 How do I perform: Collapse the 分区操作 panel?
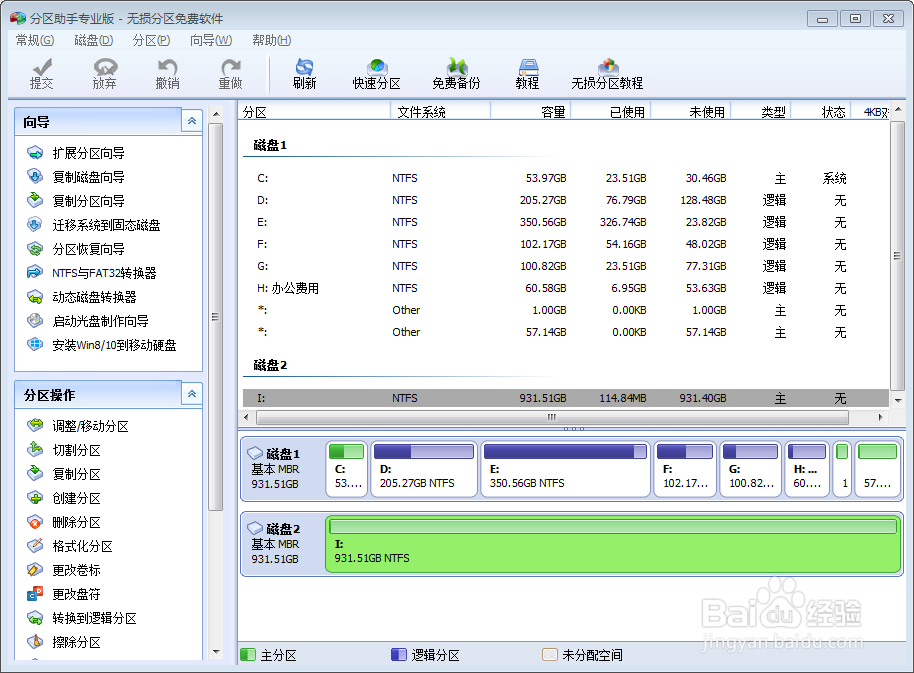tap(190, 394)
